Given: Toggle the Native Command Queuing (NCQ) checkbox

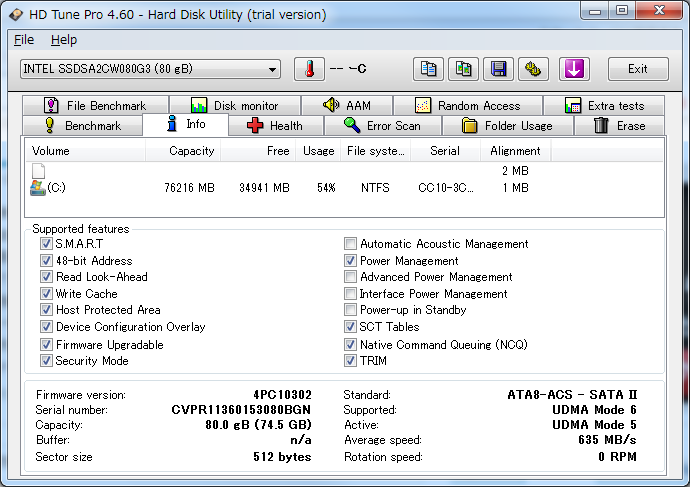Looking at the screenshot, I should pyautogui.click(x=350, y=344).
